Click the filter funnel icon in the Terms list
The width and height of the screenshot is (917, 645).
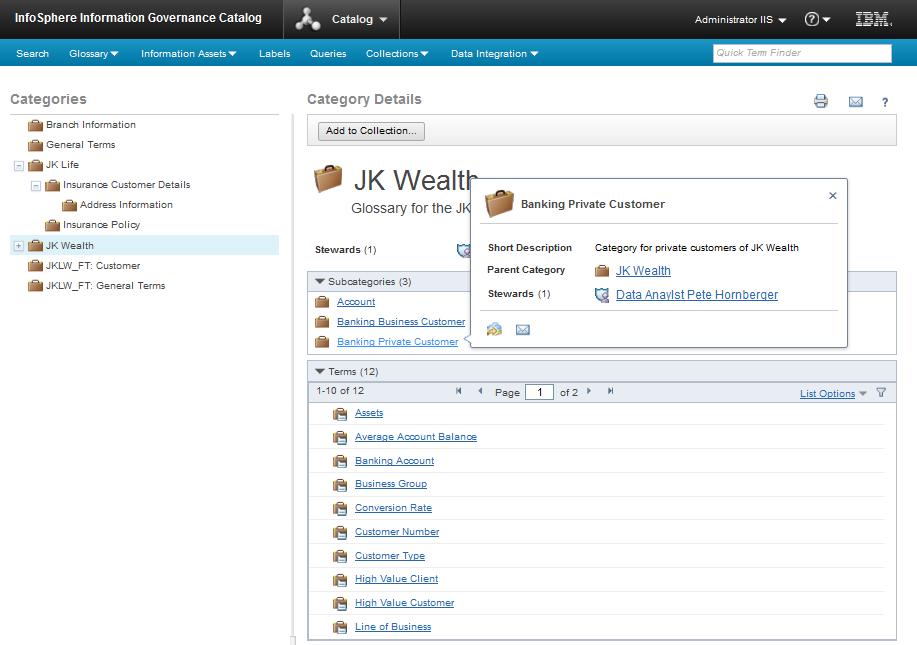coord(881,393)
